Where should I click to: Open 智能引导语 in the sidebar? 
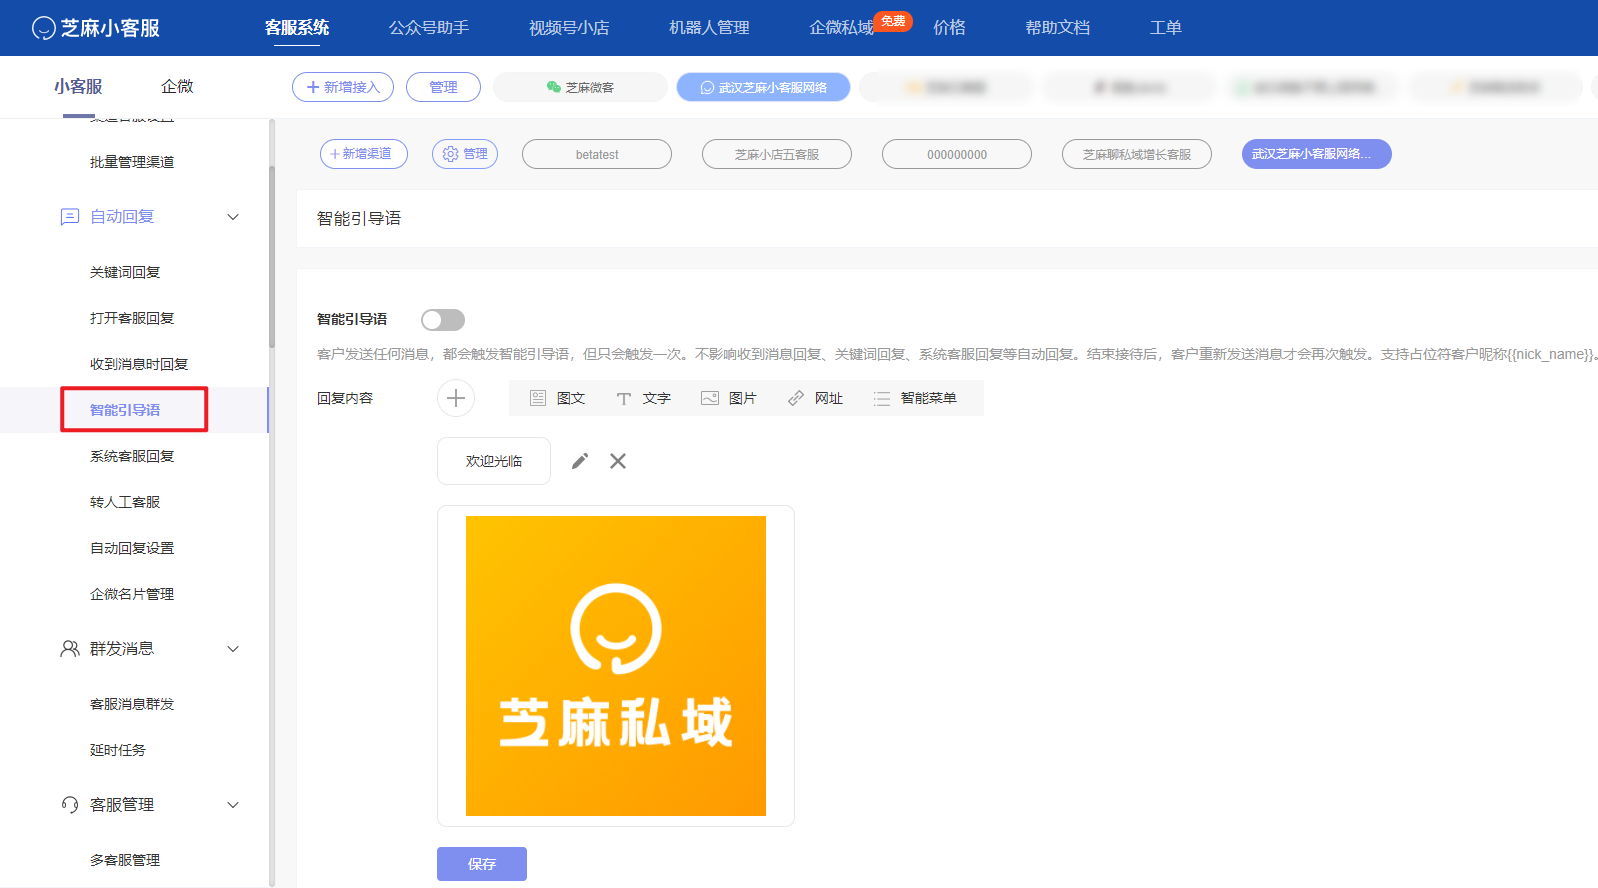[125, 410]
